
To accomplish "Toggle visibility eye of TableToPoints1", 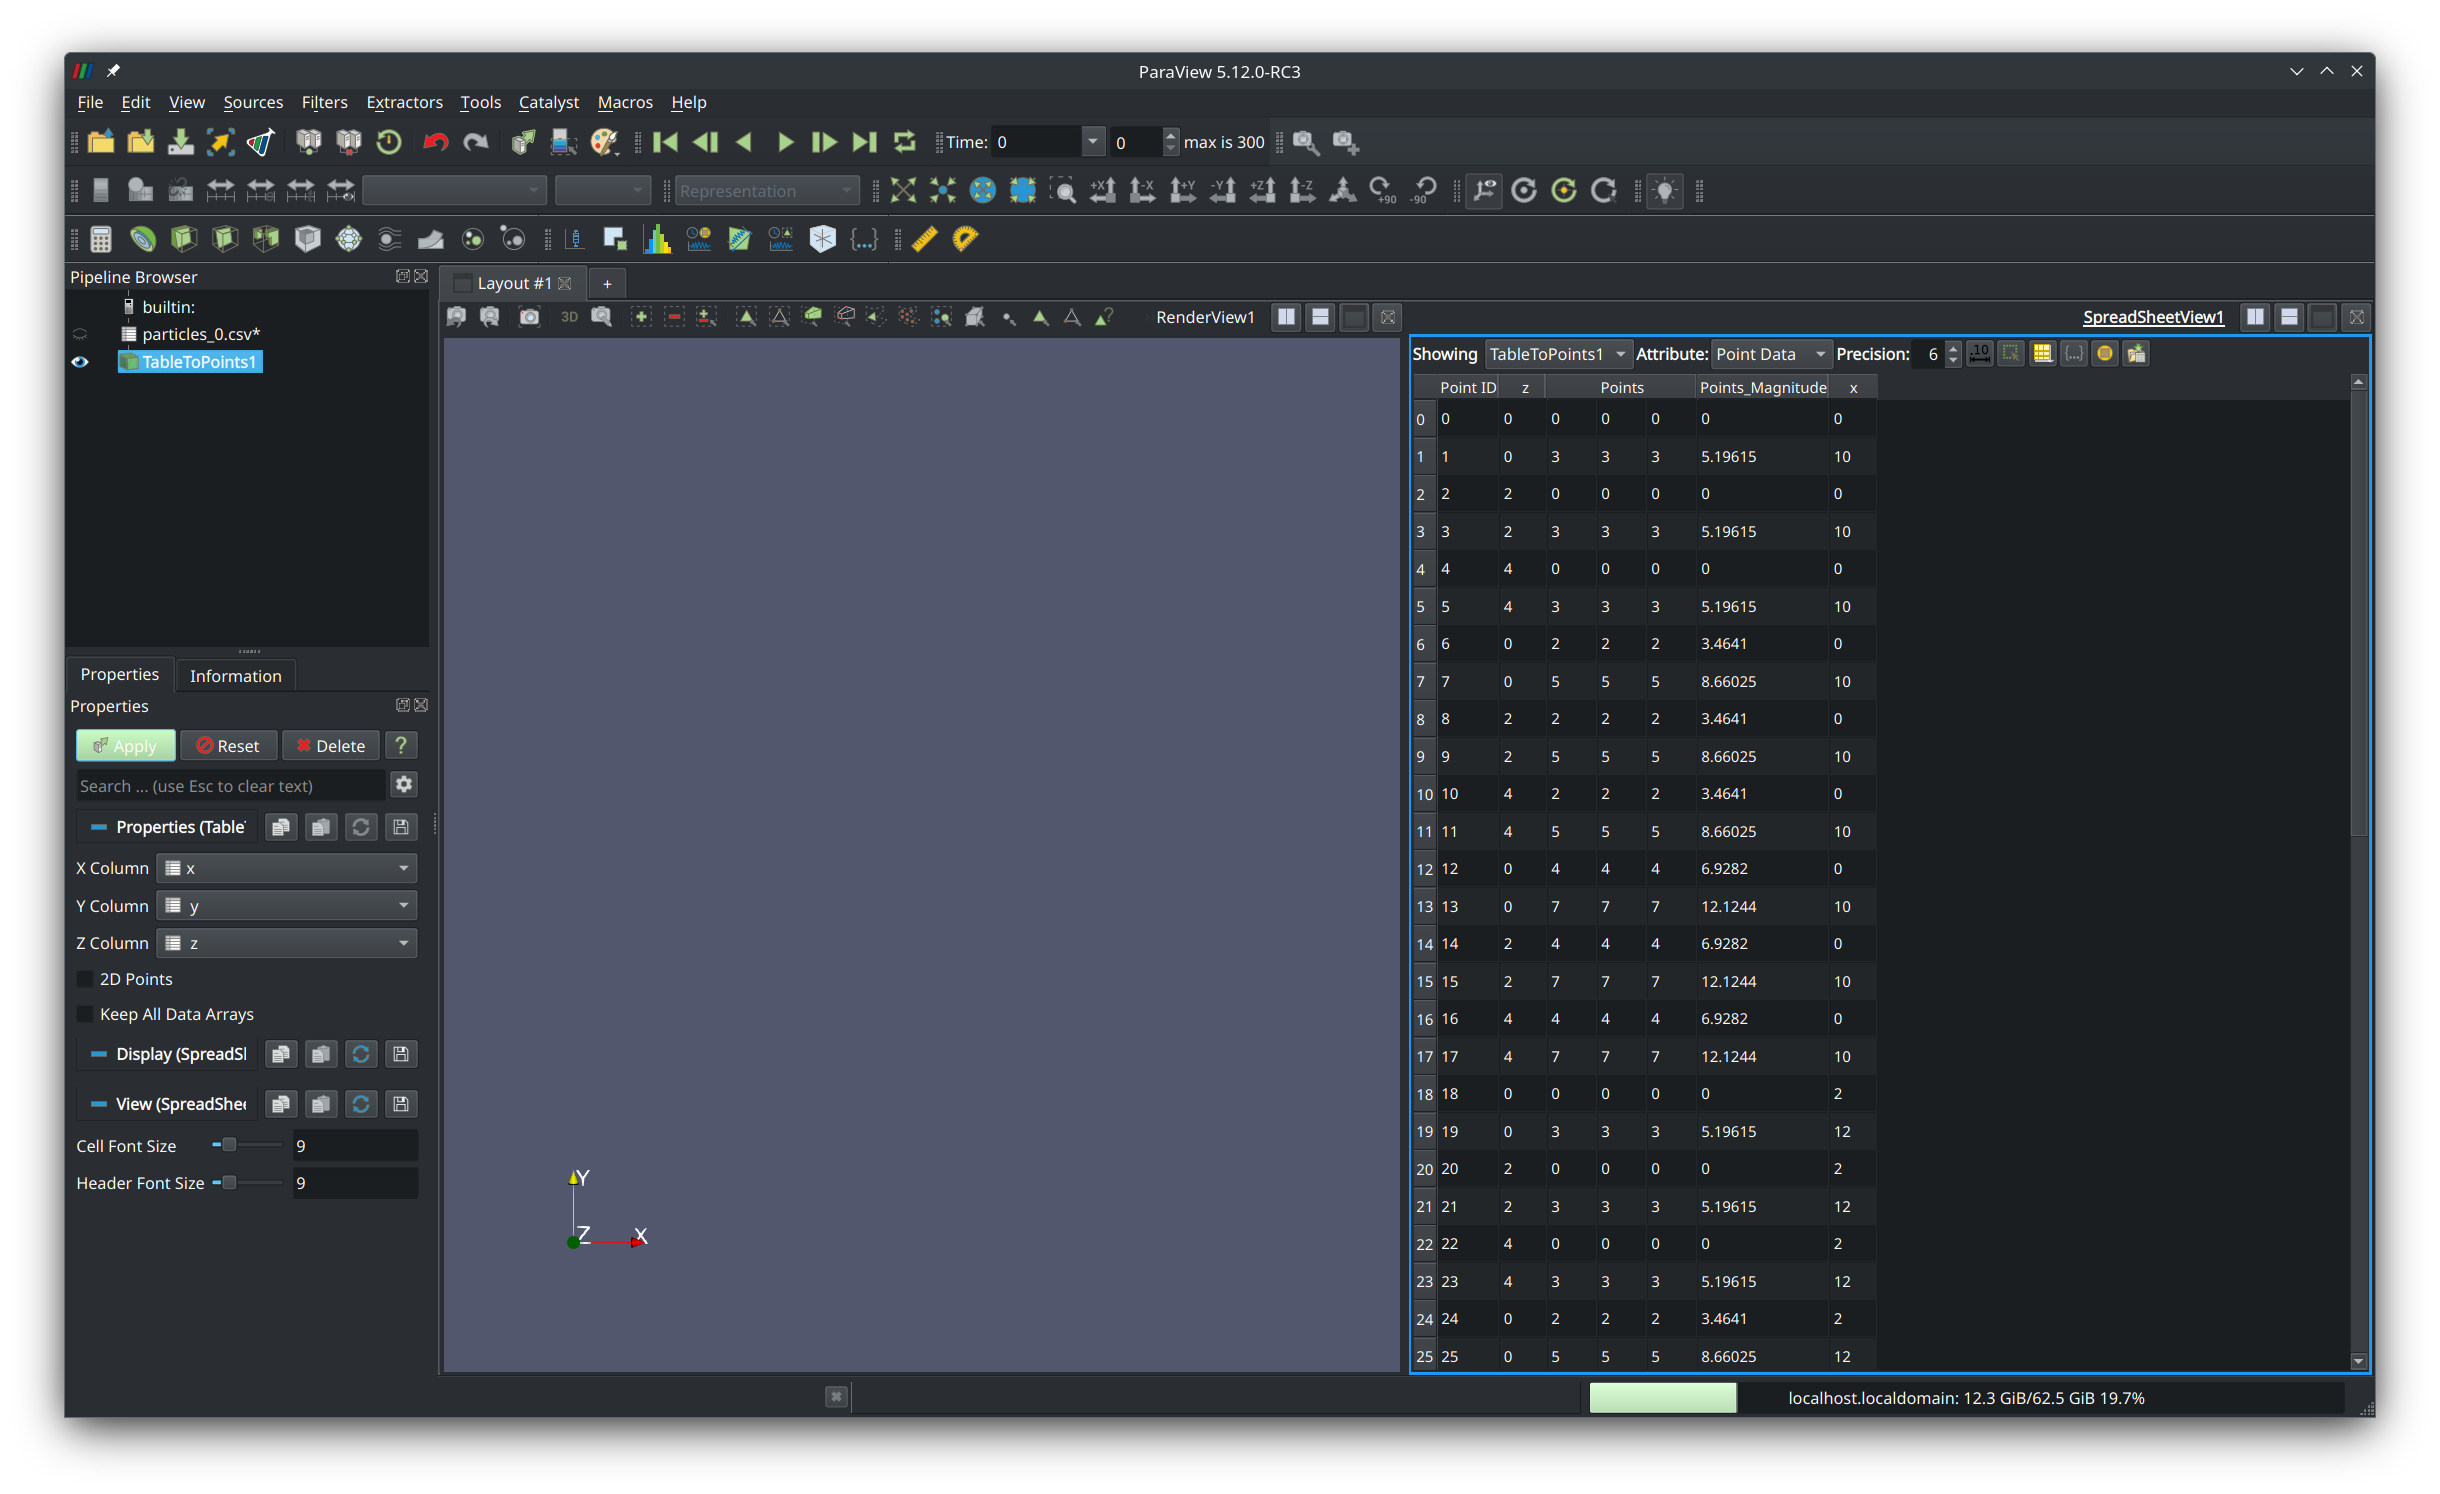I will 80,362.
